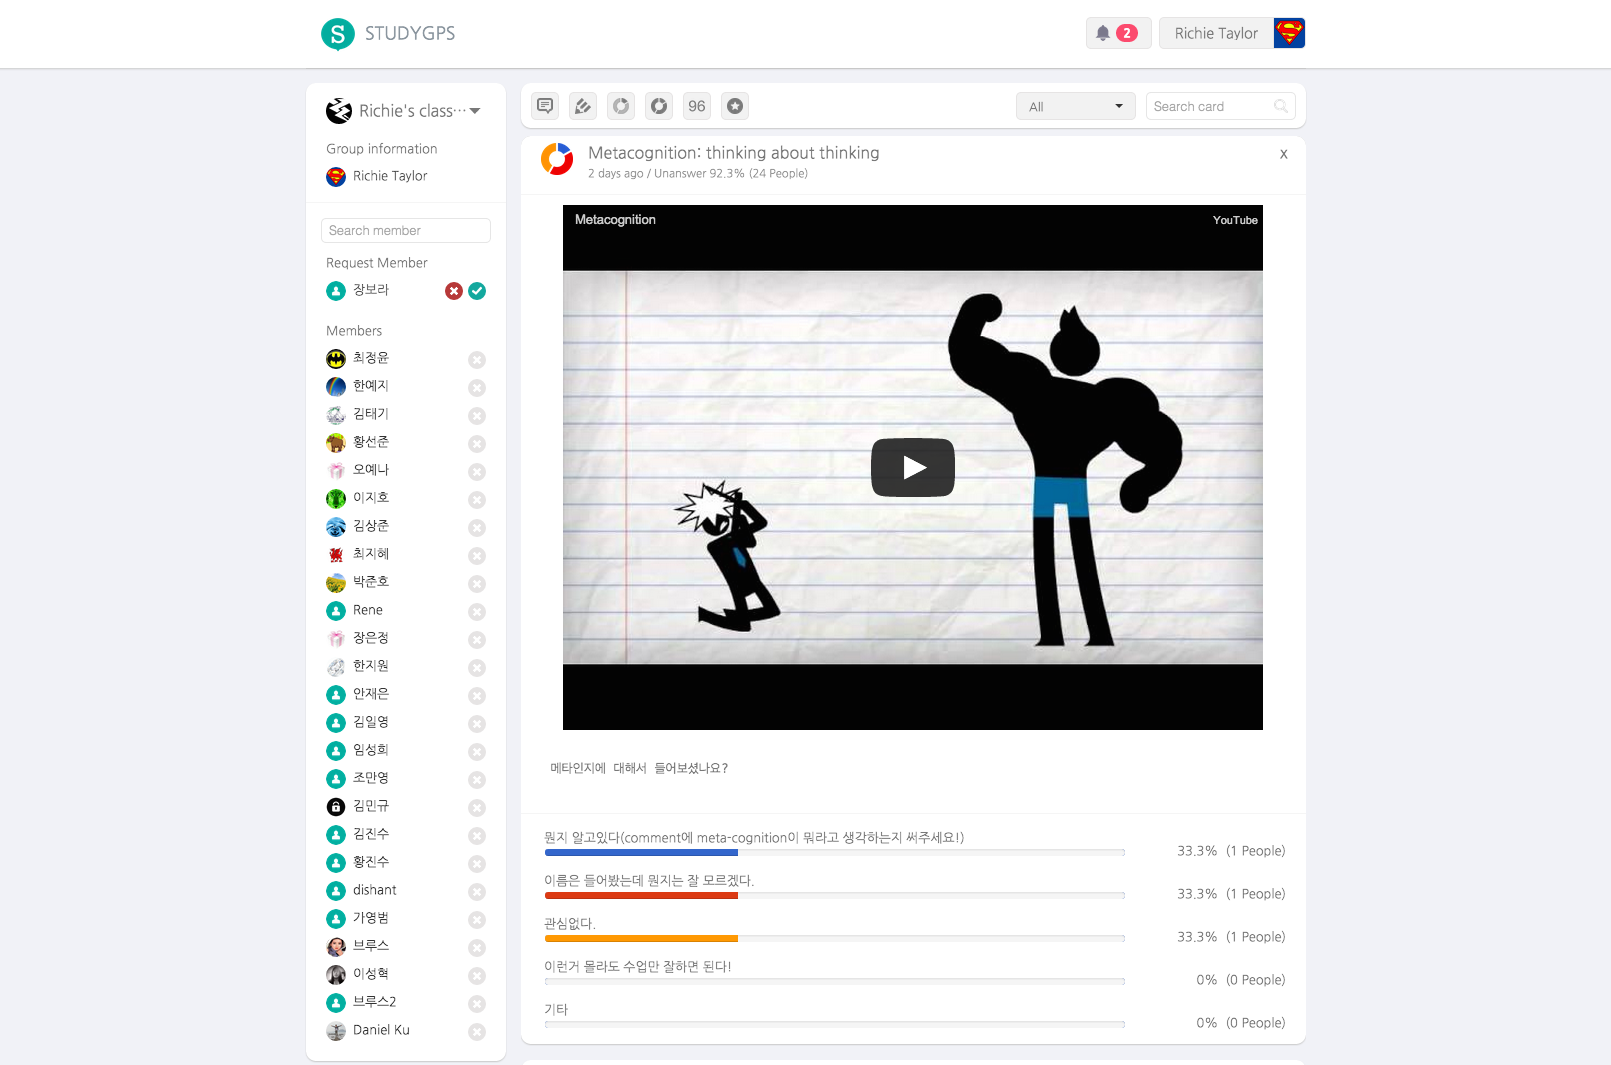Select poll option '이름은 들어봤는데 뭔지는 잘 모르겠다'
This screenshot has width=1611, height=1065.
[x=649, y=881]
